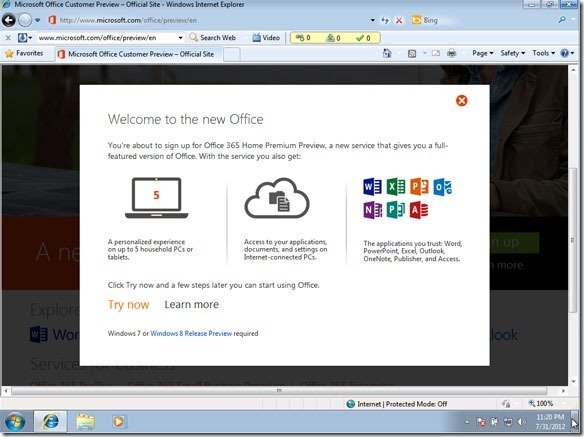Open the recent pages dropdown arrow

coord(38,20)
